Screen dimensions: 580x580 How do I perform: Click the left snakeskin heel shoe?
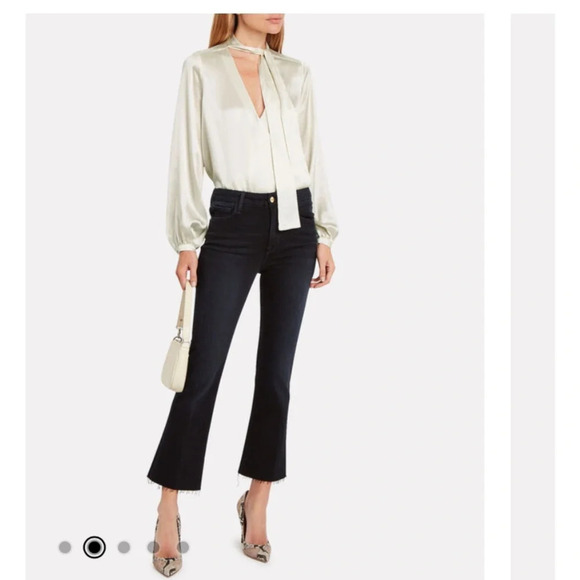(169, 544)
